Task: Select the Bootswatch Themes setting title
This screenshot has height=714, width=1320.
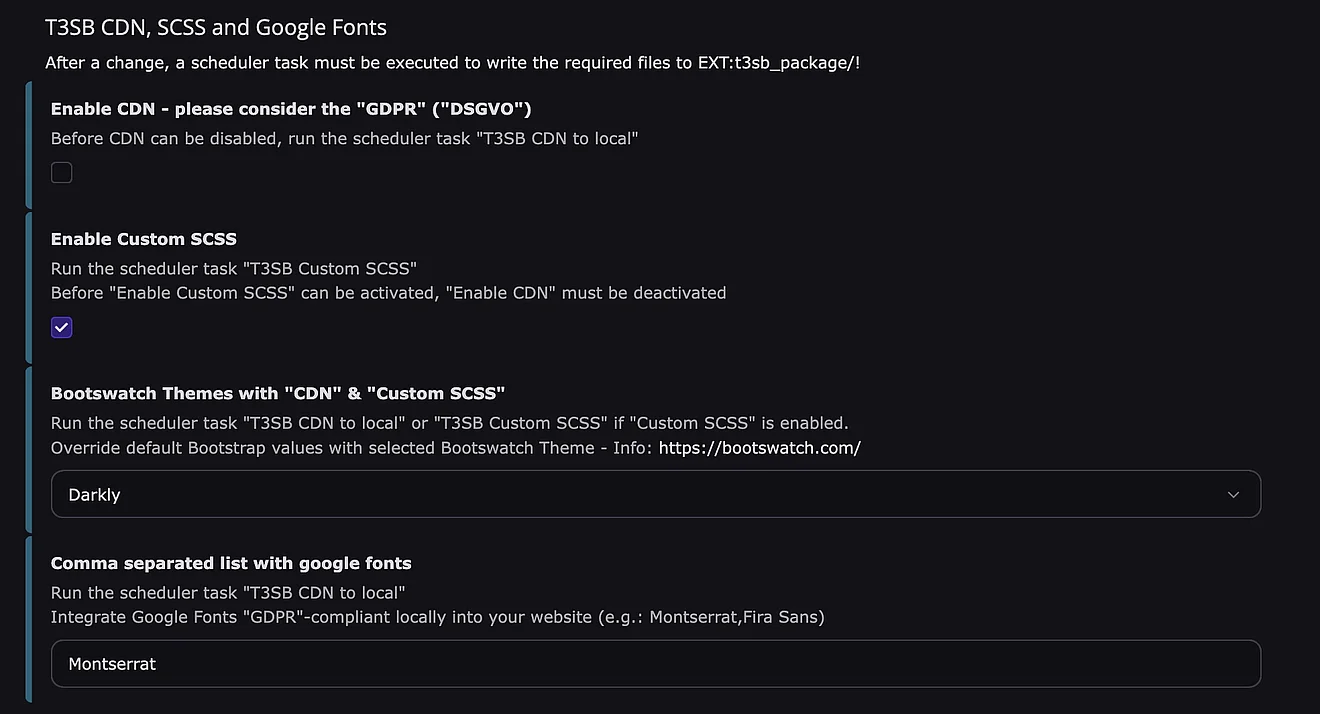Action: (278, 393)
